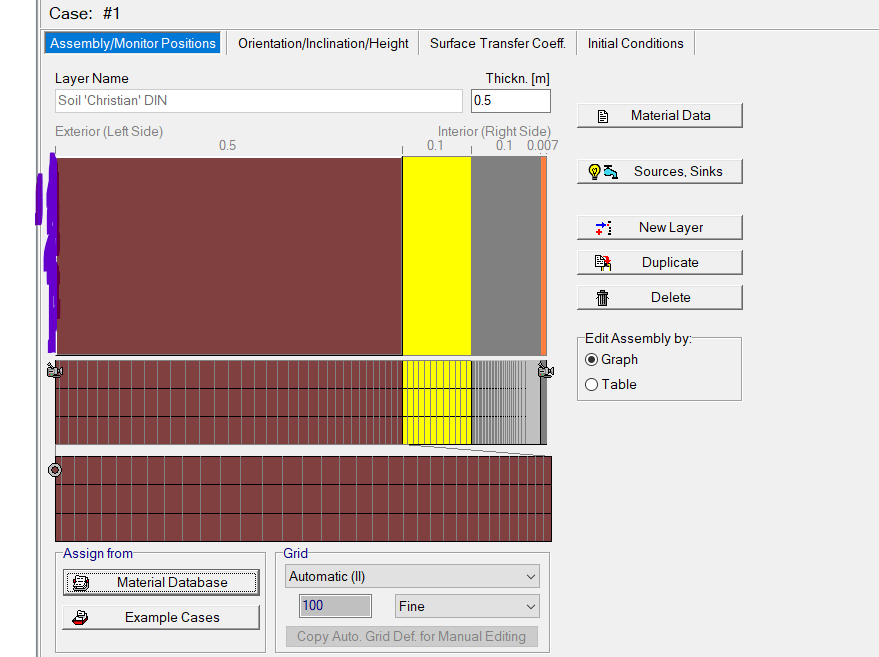Select the Graph radio button
The image size is (879, 657).
click(592, 360)
